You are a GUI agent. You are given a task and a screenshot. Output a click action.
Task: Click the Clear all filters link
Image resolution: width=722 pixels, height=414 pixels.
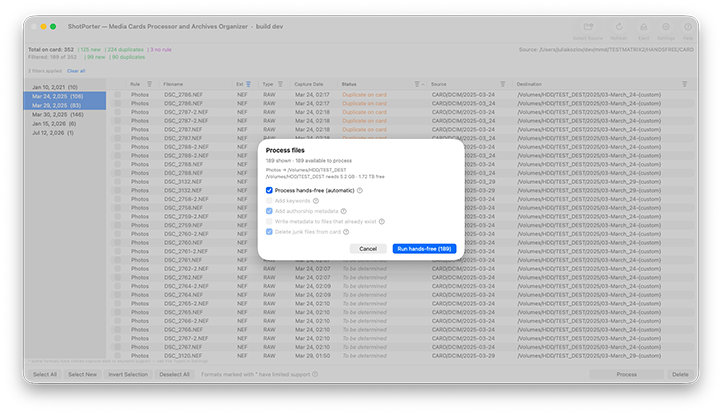(x=76, y=71)
